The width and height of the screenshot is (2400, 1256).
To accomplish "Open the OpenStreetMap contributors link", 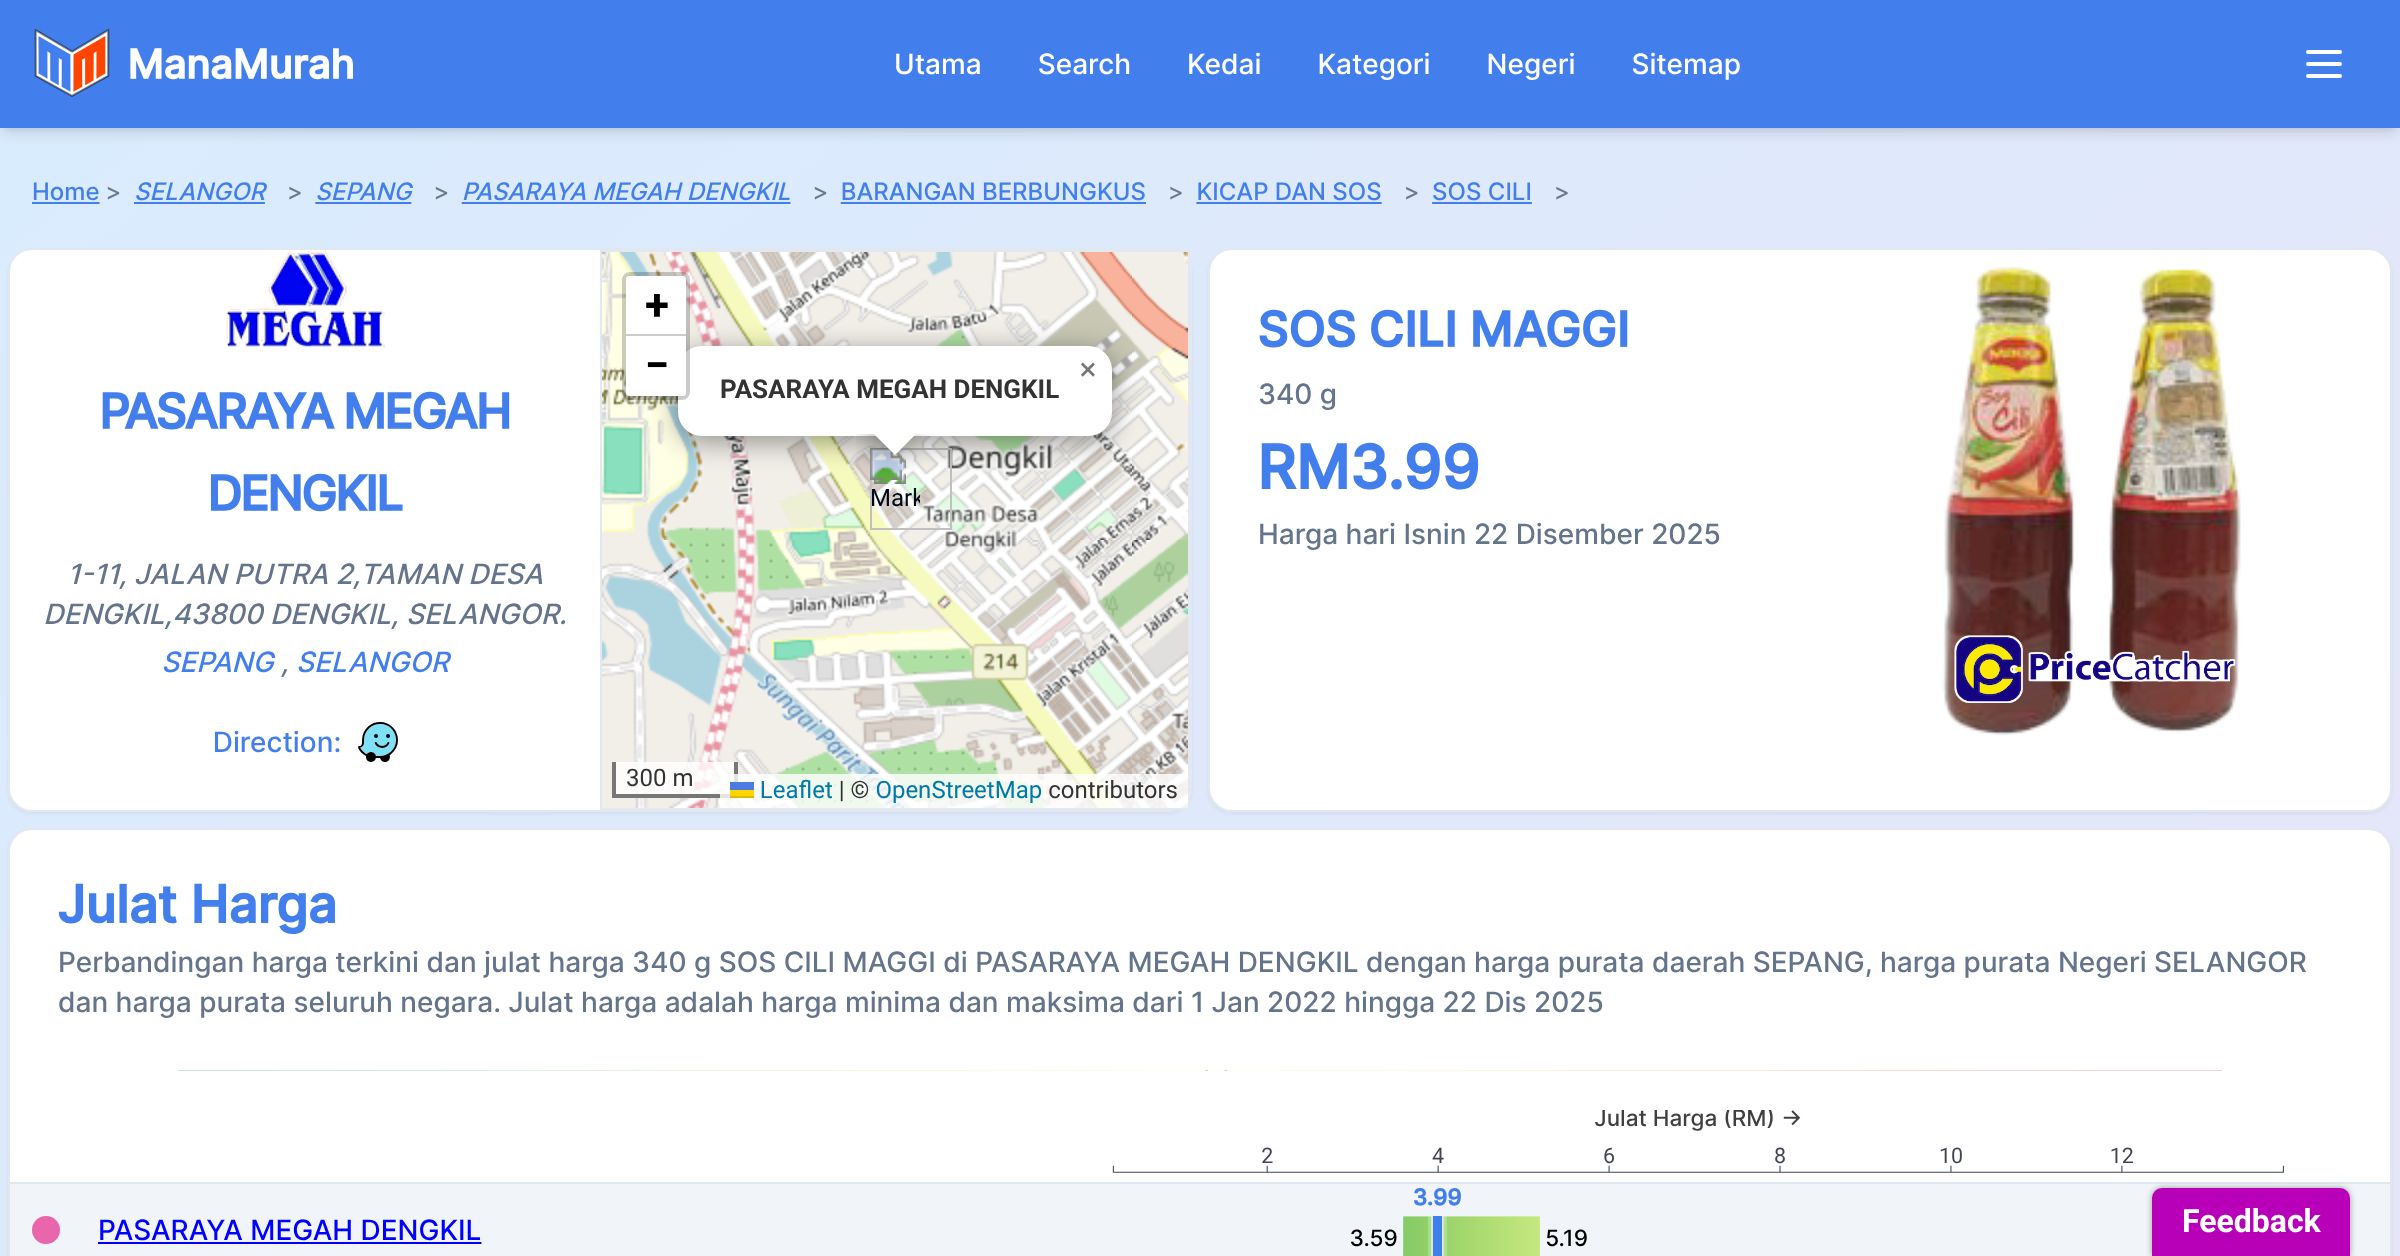I will (958, 790).
